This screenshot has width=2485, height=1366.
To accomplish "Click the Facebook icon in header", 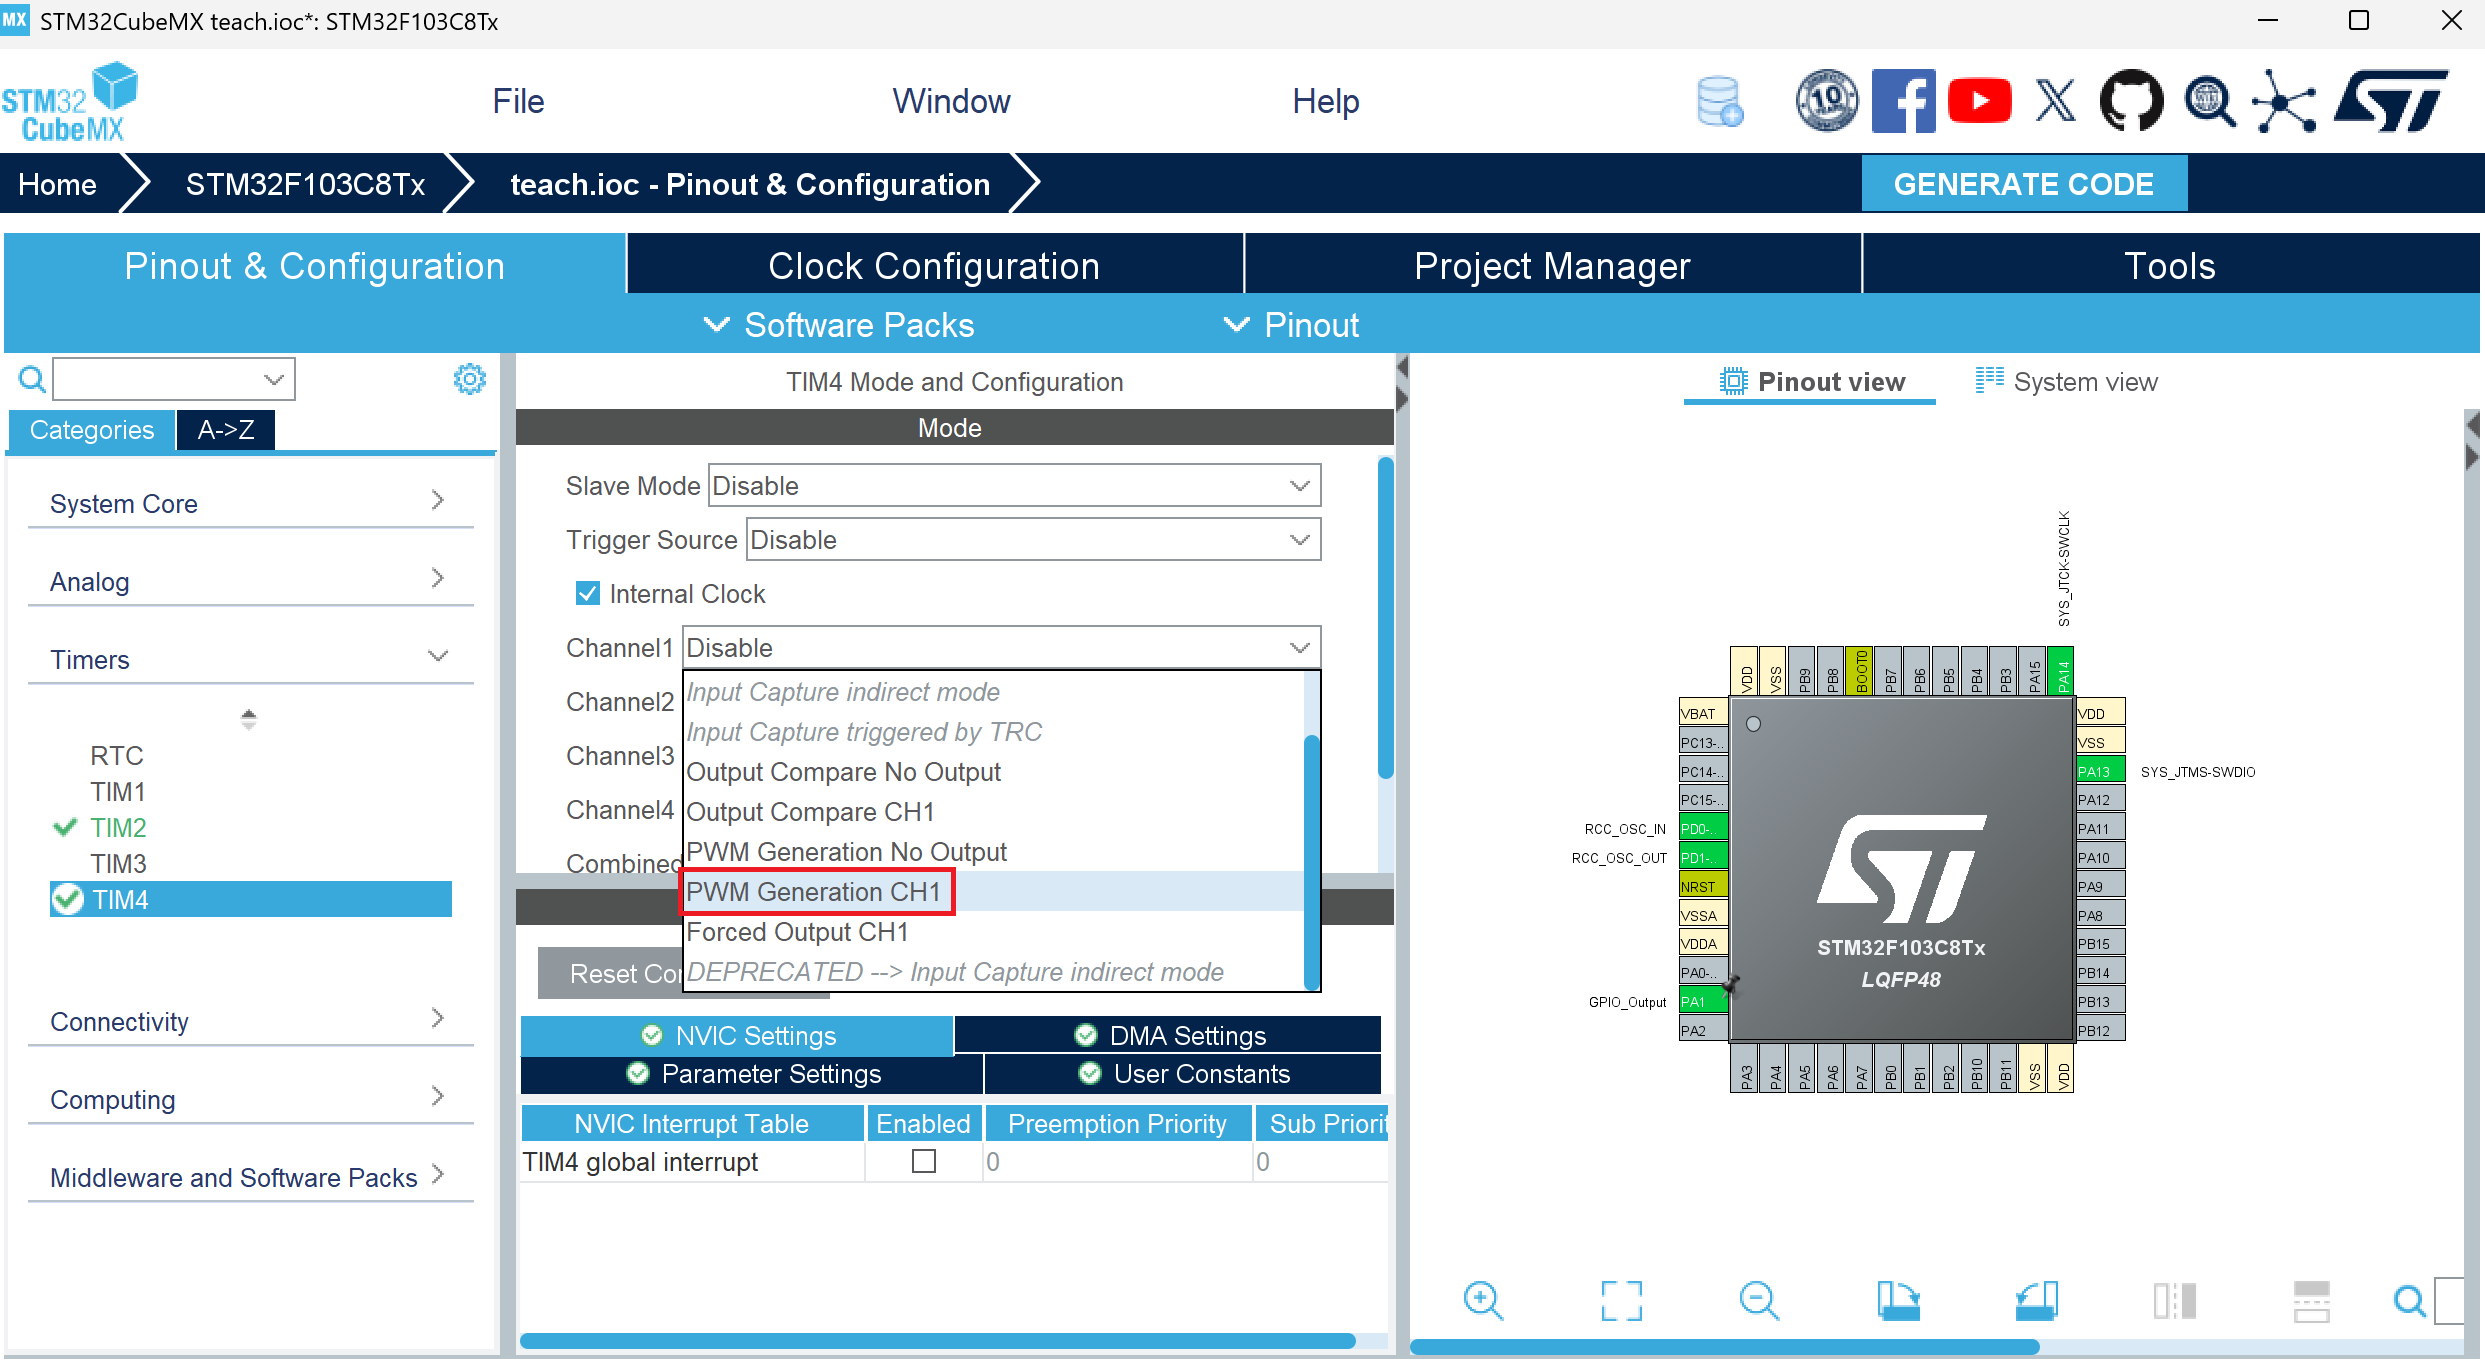I will pyautogui.click(x=1903, y=101).
